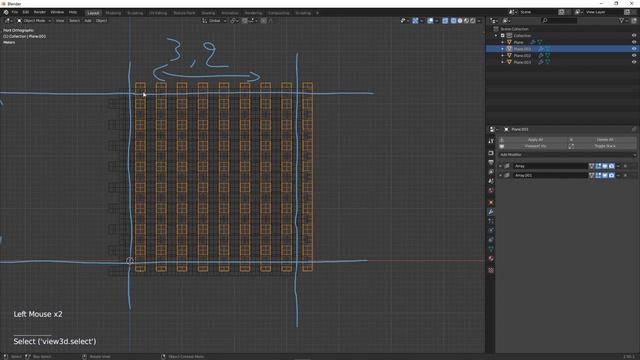640x360 pixels.
Task: Toggle proportional editing icon
Action: point(264,20)
